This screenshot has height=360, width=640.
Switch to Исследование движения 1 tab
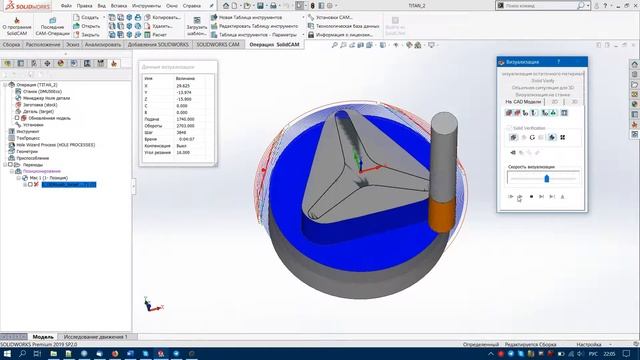[96, 337]
